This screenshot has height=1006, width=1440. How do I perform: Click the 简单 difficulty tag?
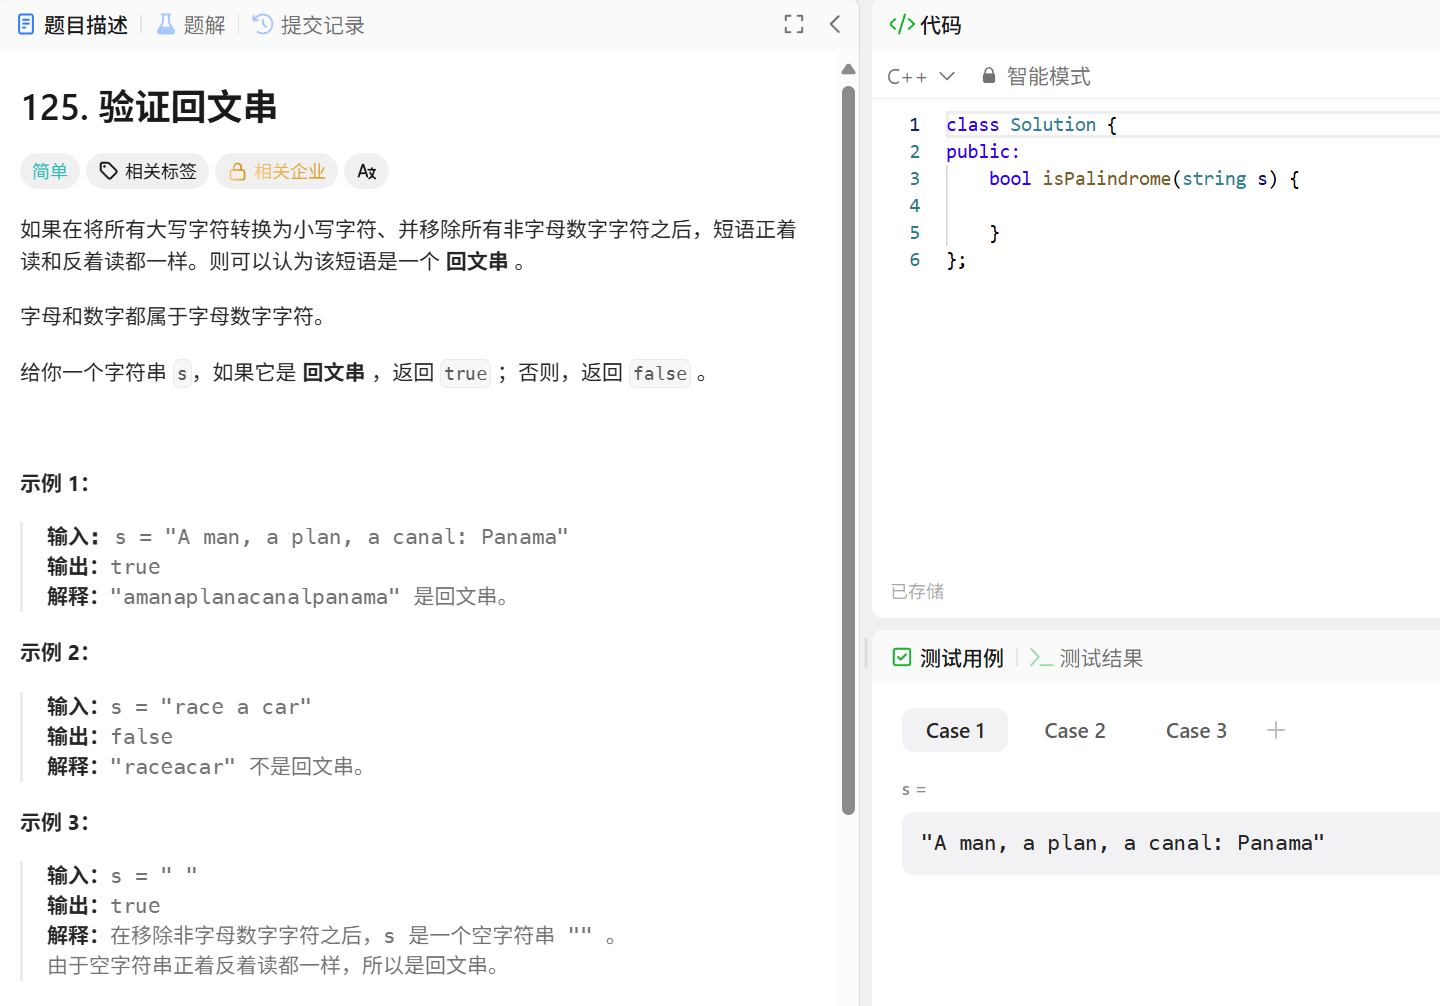pyautogui.click(x=50, y=171)
